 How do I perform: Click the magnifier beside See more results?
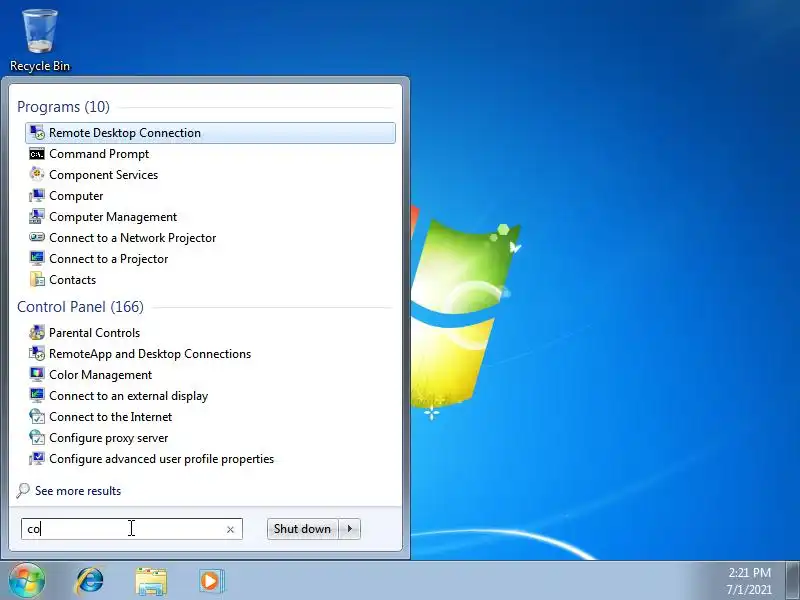23,490
